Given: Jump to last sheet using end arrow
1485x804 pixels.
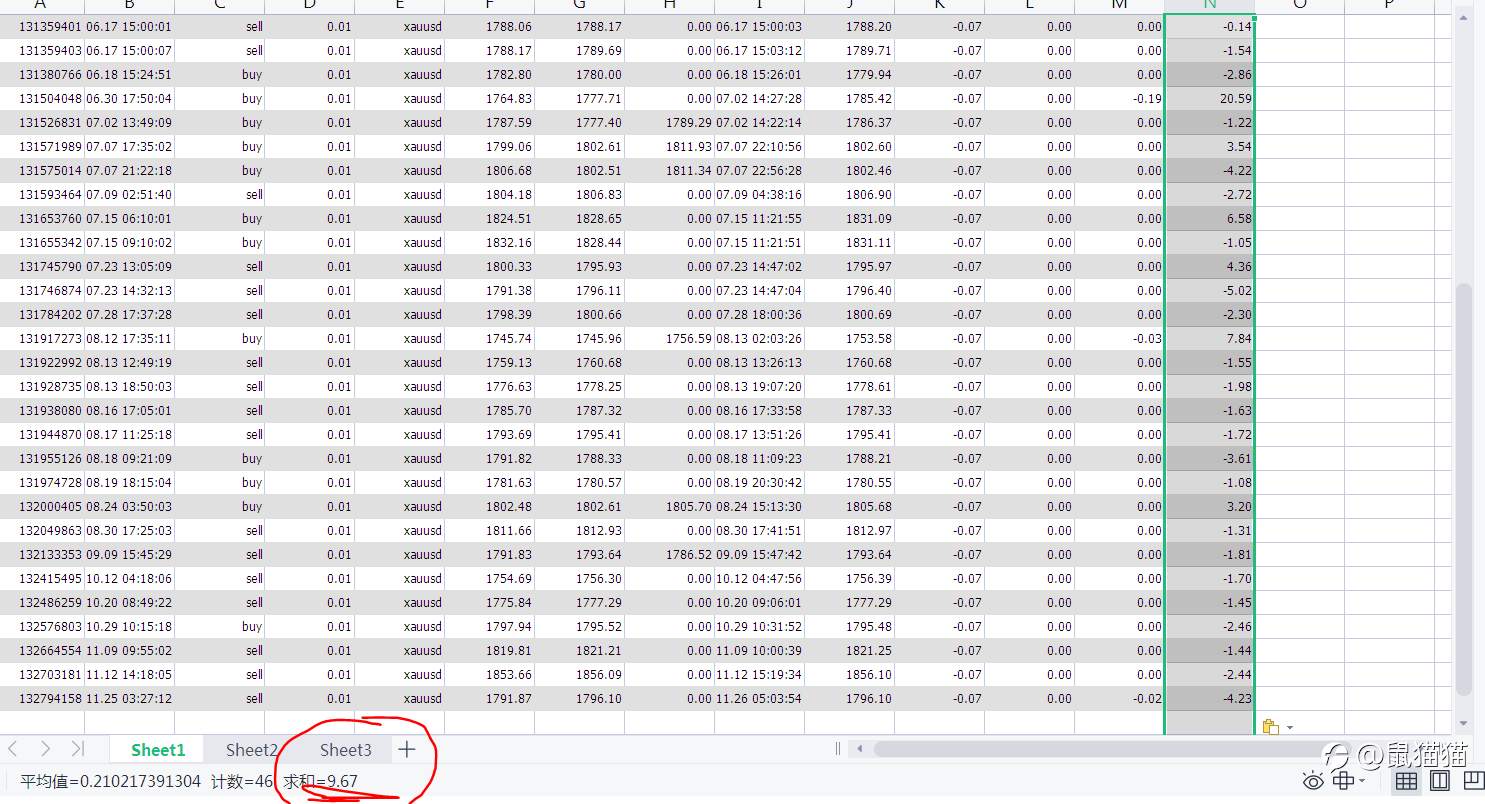Looking at the screenshot, I should tap(77, 749).
